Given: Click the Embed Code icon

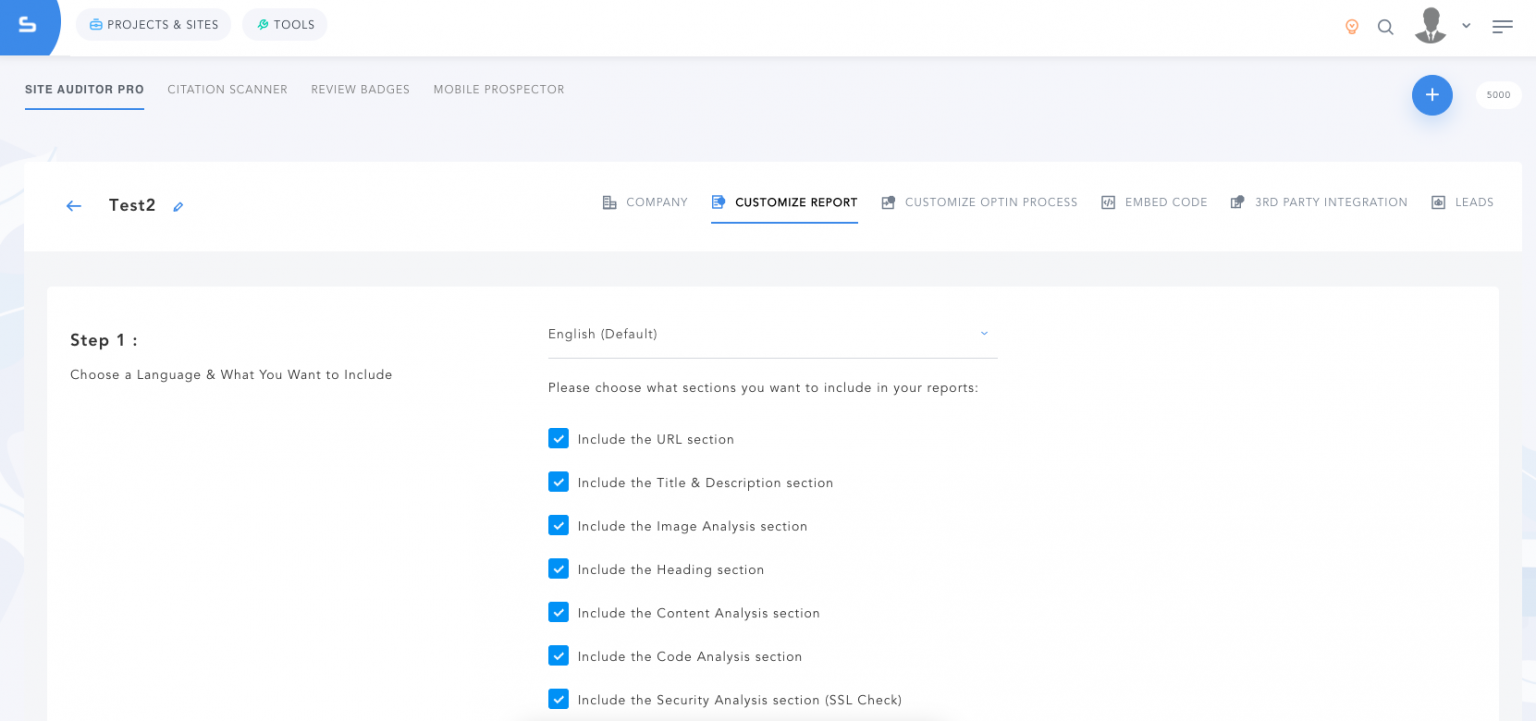Looking at the screenshot, I should (1108, 202).
